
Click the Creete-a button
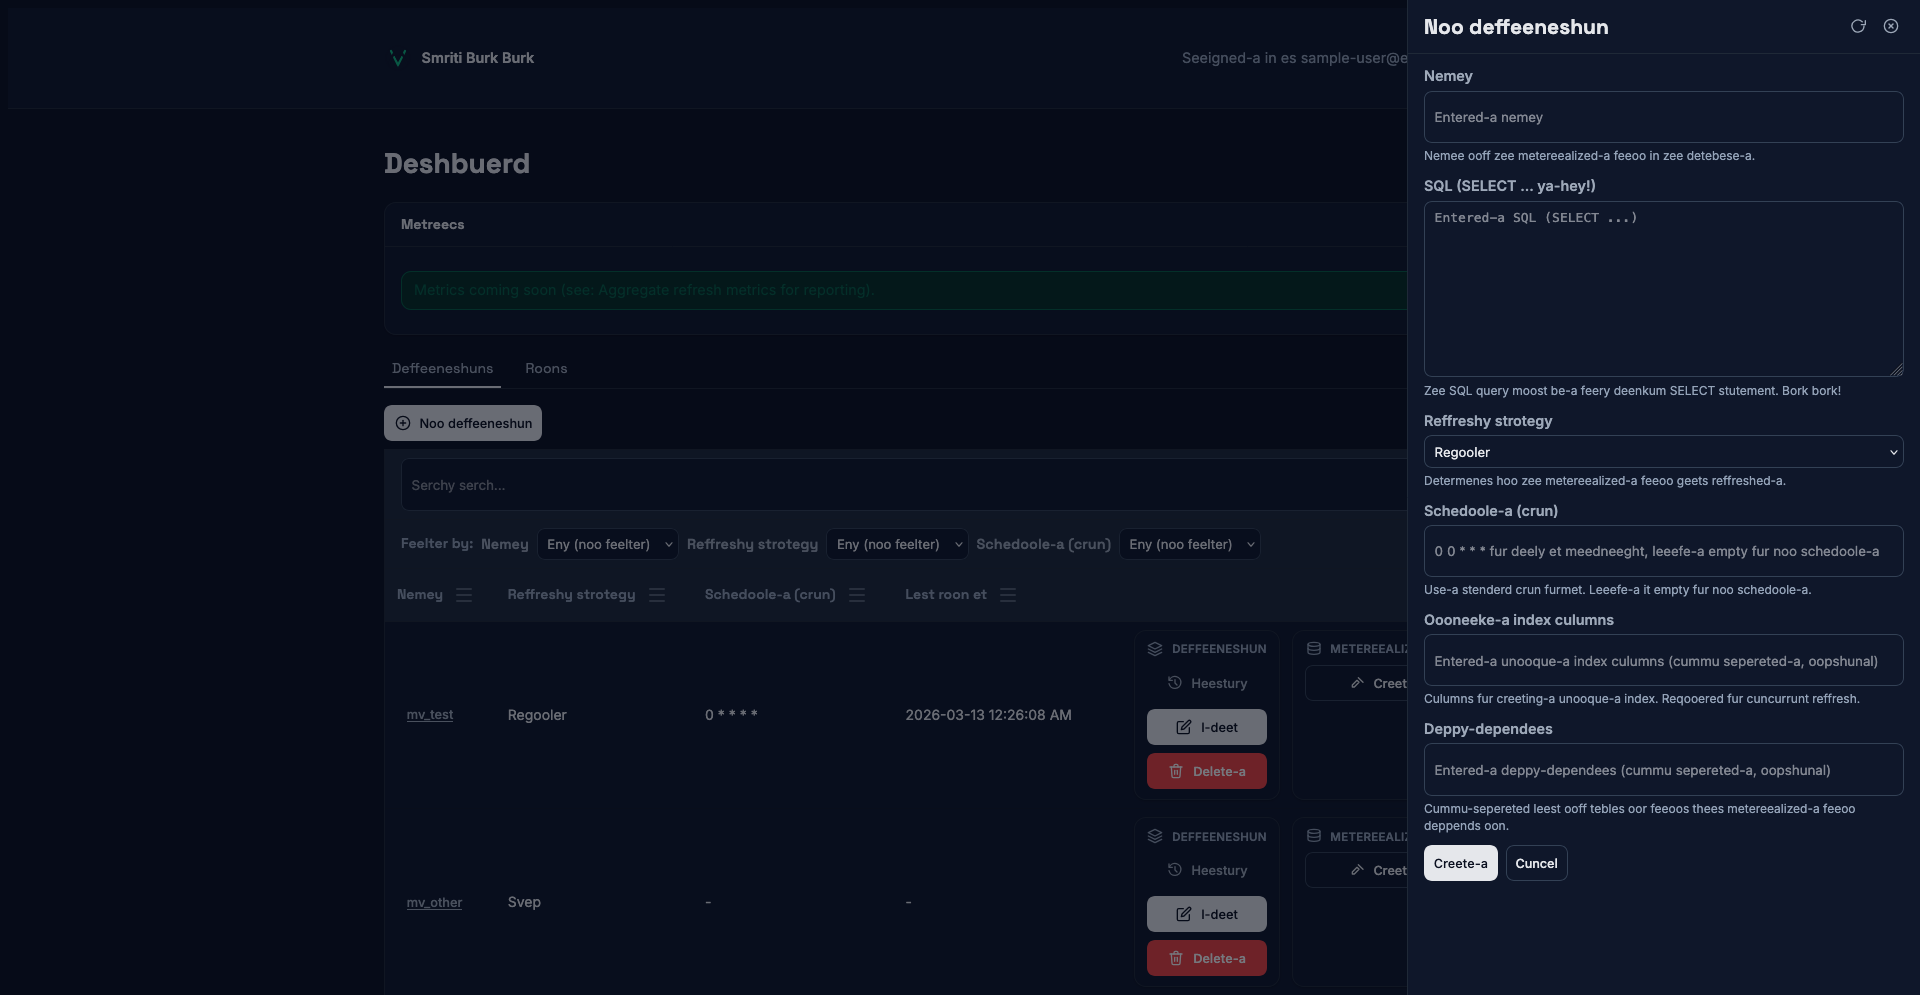click(x=1460, y=863)
